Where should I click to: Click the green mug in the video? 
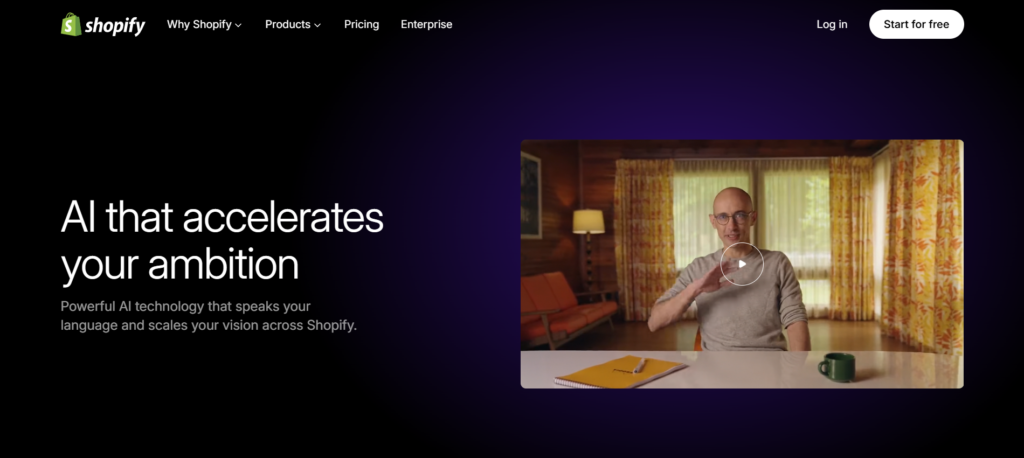coord(837,367)
